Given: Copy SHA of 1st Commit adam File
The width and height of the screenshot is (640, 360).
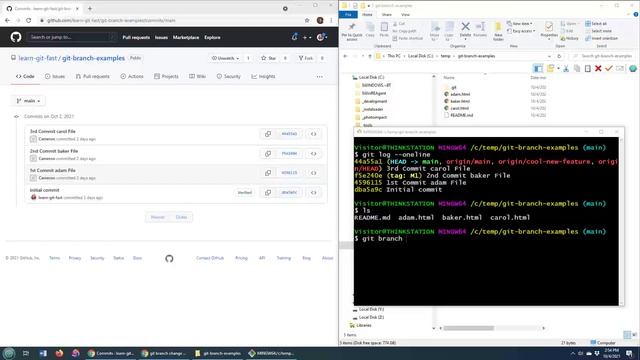Looking at the screenshot, I should (x=268, y=173).
